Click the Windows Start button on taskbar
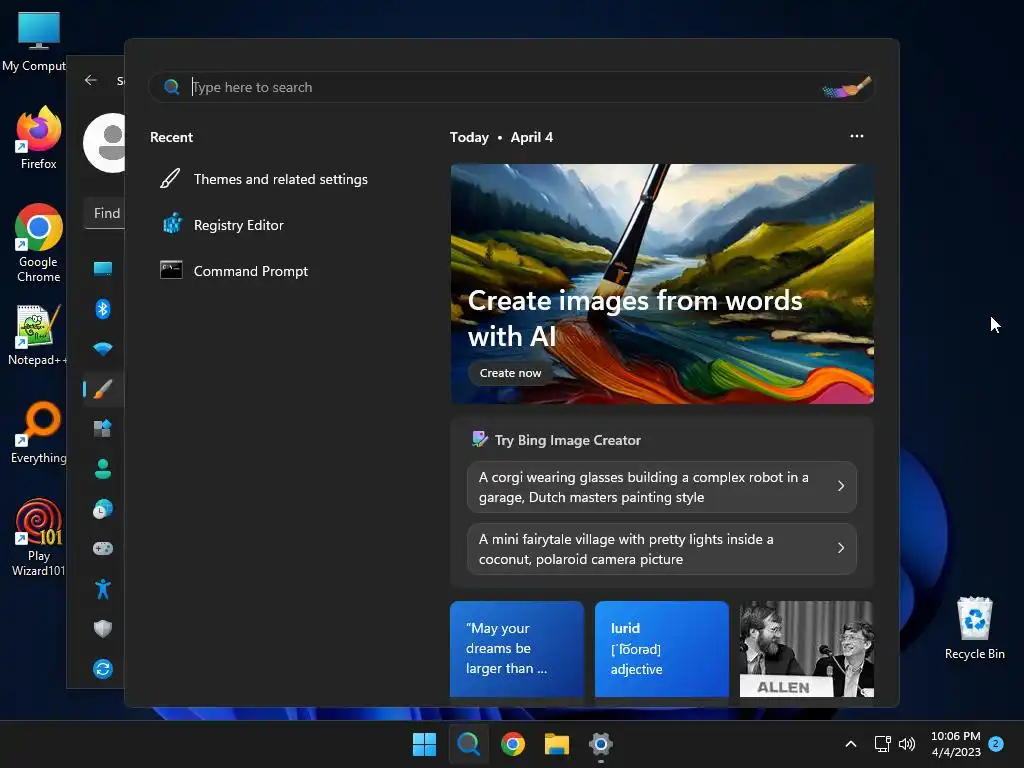 [424, 744]
